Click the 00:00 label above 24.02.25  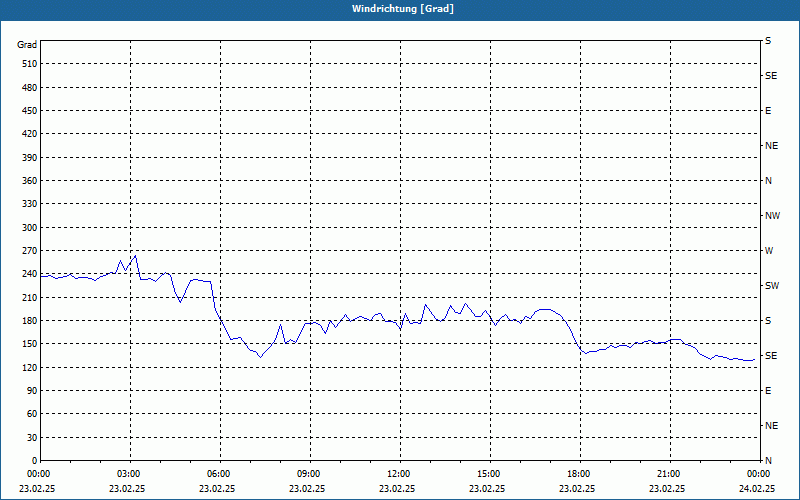coord(760,474)
